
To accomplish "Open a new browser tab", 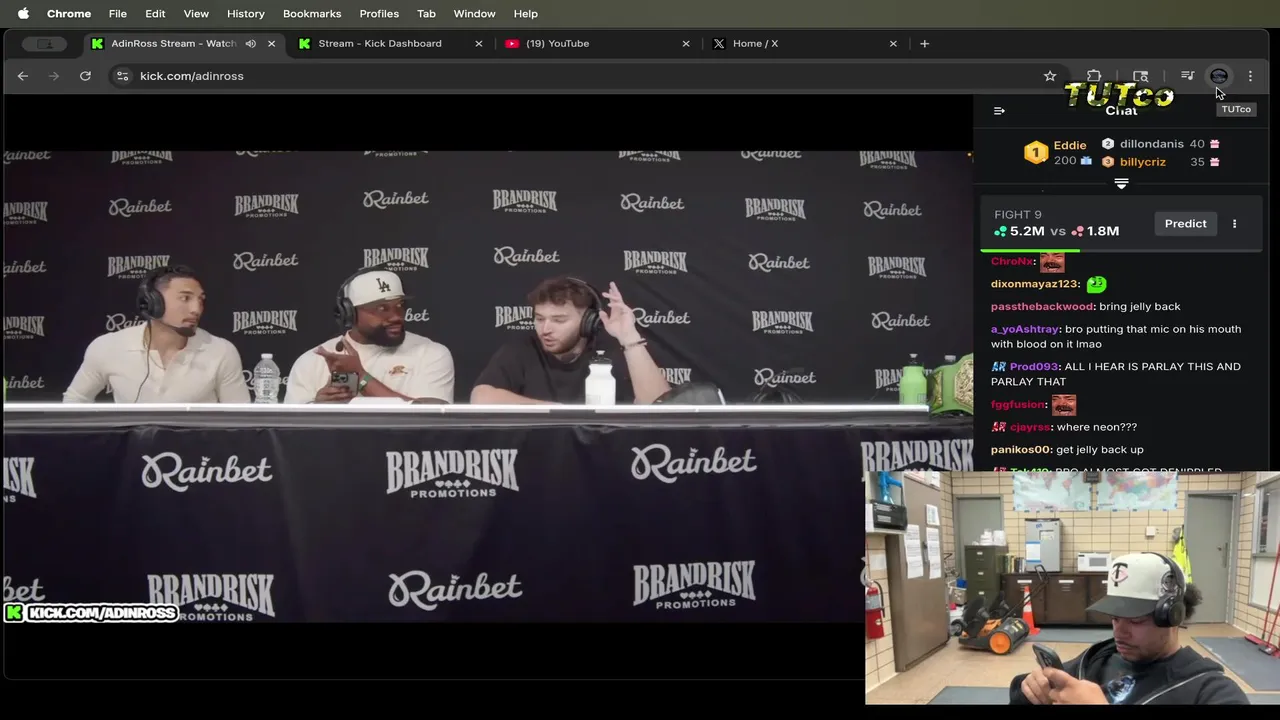I will (924, 44).
